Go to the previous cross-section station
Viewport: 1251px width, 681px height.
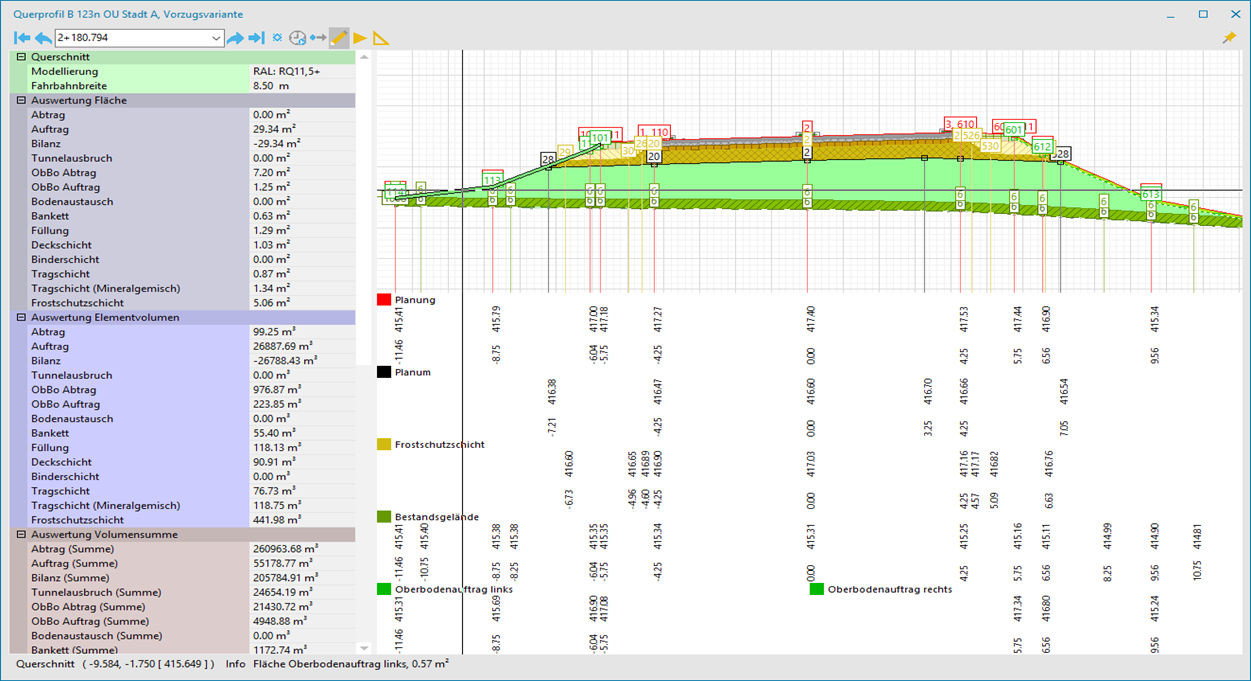point(43,38)
